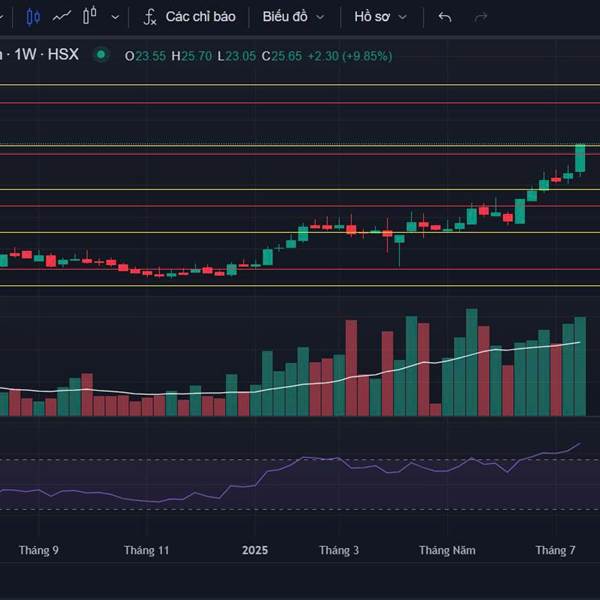The height and width of the screenshot is (600, 600).
Task: Click the close value C25.65
Action: (282, 56)
